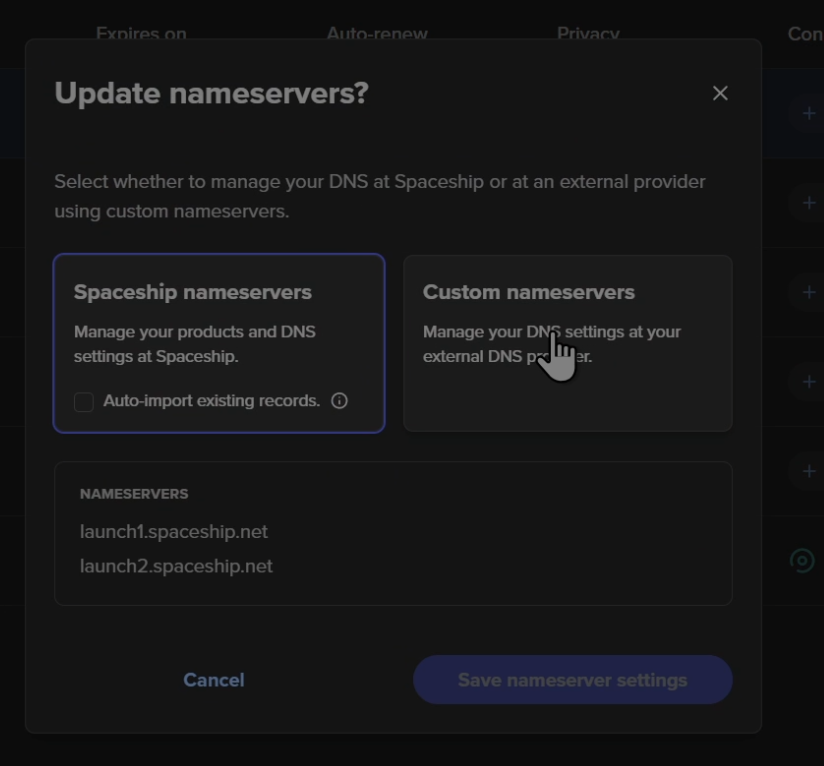Click the plus icon in the second table row
Screen dimensions: 824x766
pyautogui.click(x=808, y=203)
